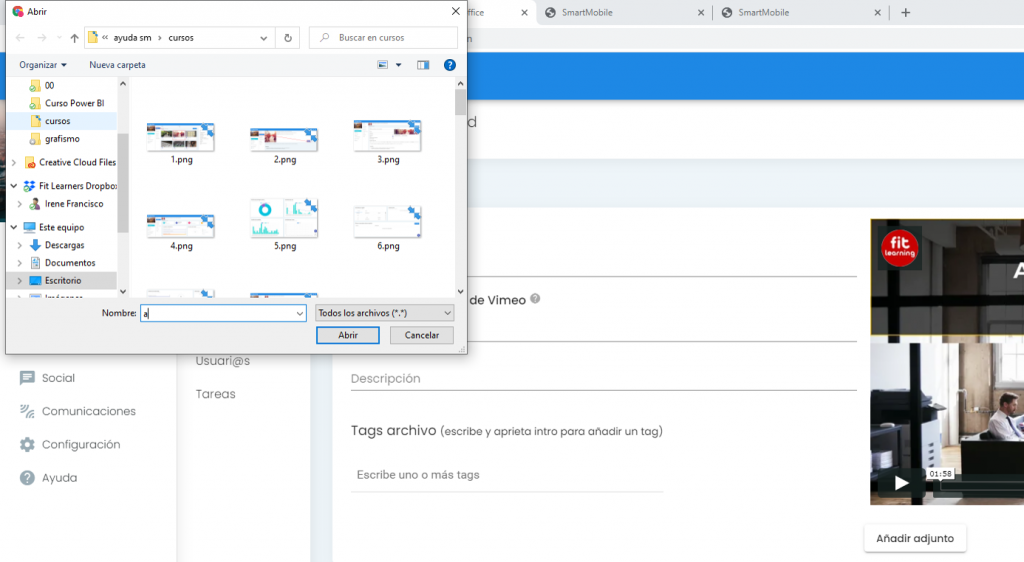This screenshot has width=1024, height=562.
Task: Click the Configuración gear icon
Action: 28,444
